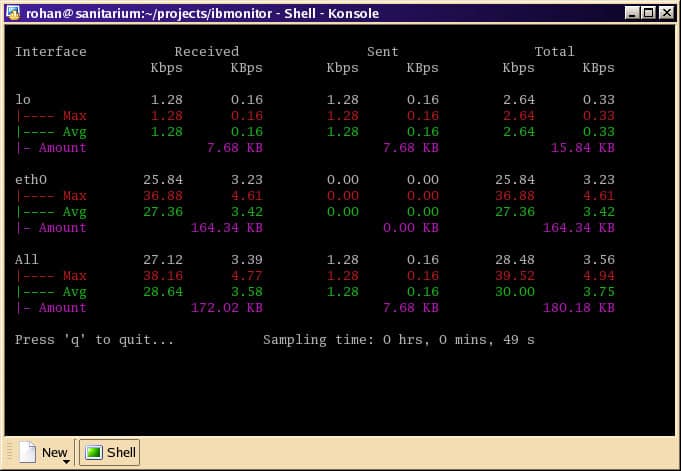Expand the New session dropdown arrow
681x471 pixels.
(66, 461)
